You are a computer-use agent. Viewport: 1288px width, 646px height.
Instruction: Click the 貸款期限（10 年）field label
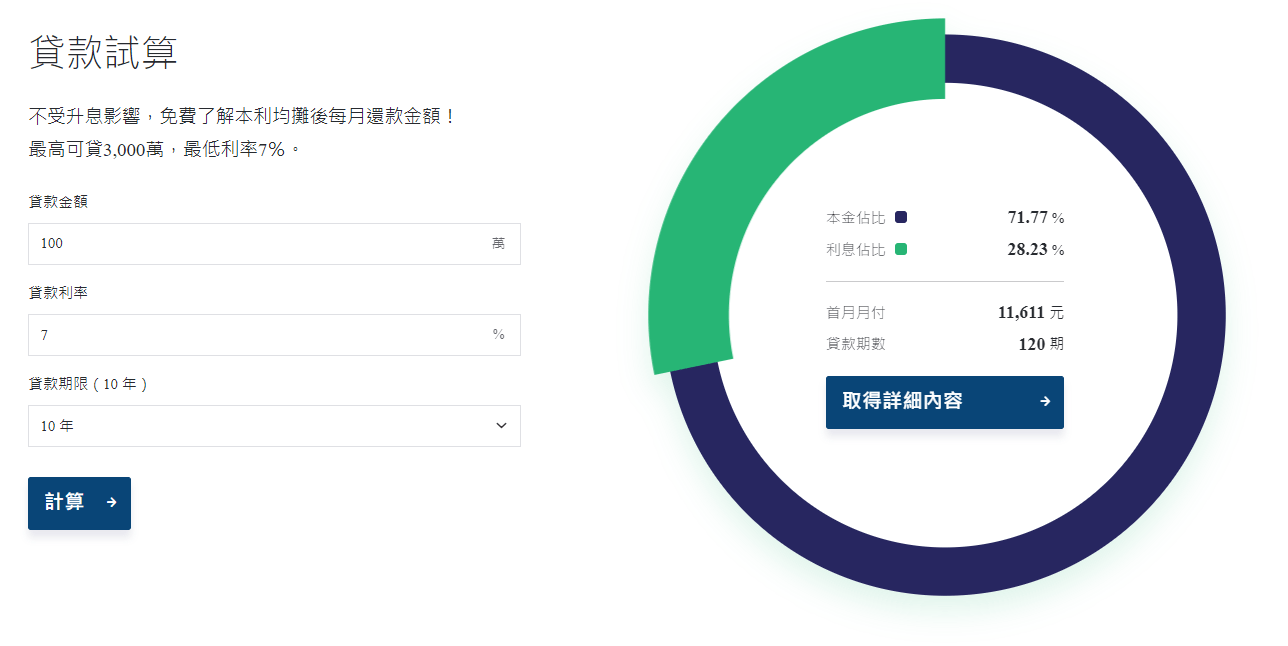[x=89, y=384]
